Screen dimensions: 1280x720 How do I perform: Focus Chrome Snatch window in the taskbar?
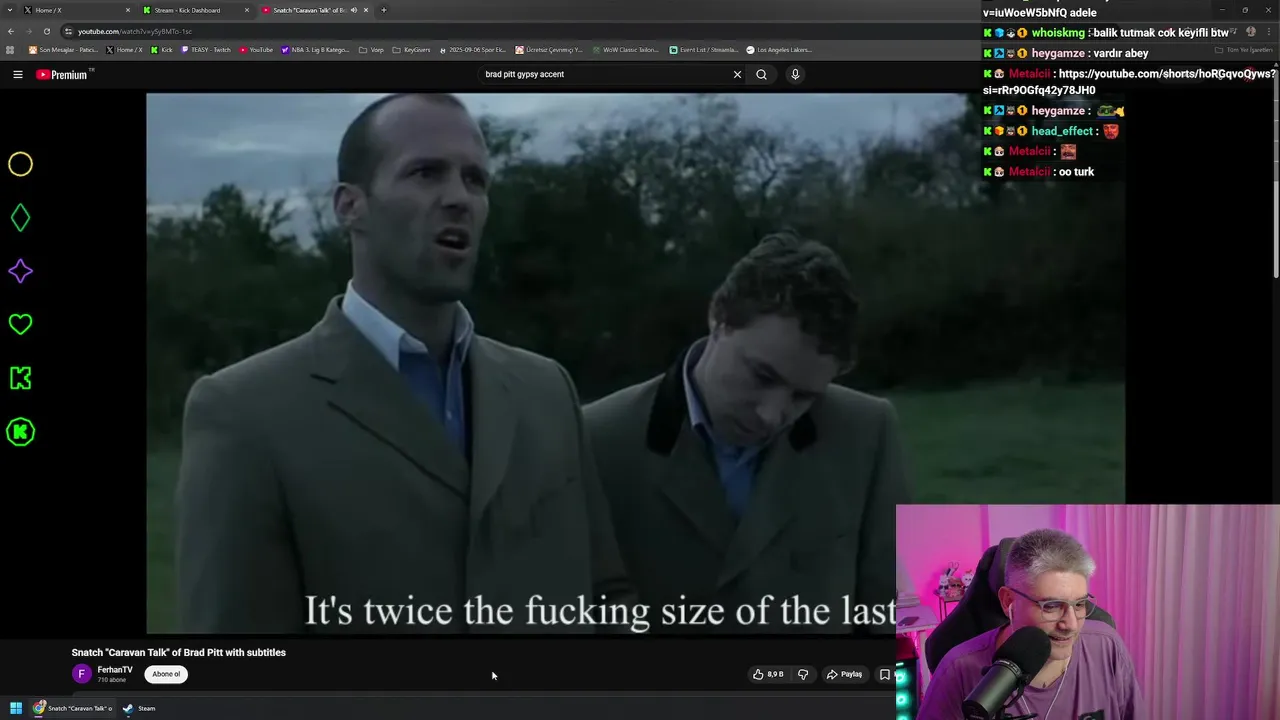(72, 708)
